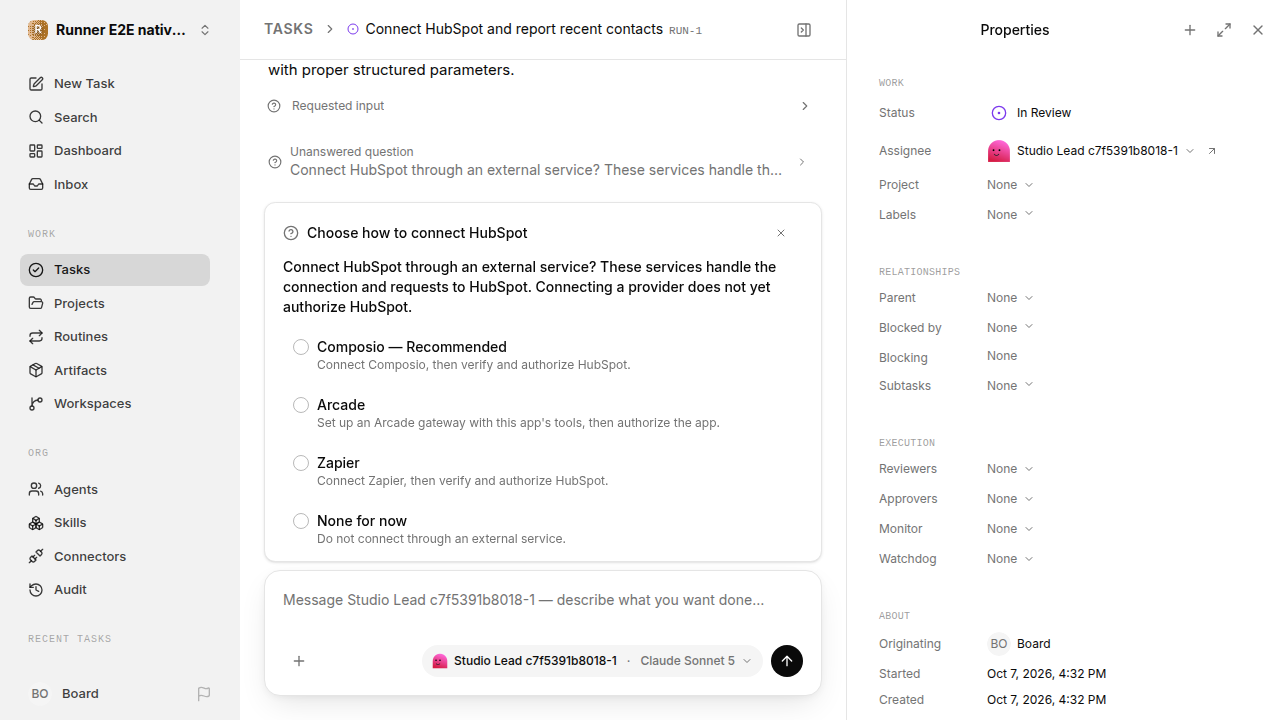Click the plus attachment icon in message box
This screenshot has height=720, width=1280.
point(299,661)
